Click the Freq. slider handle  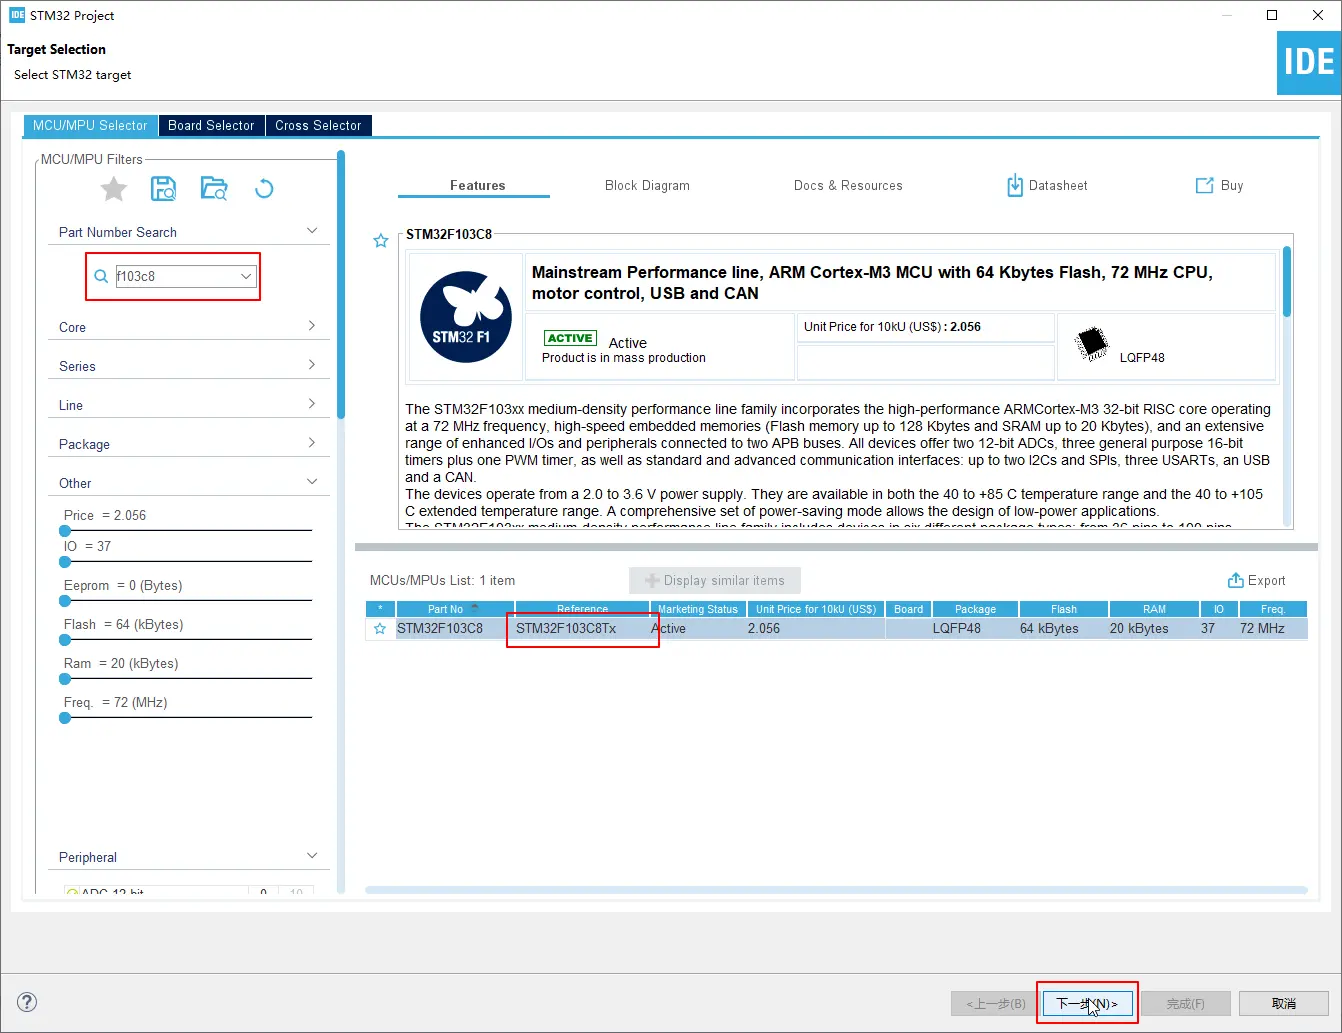[65, 718]
